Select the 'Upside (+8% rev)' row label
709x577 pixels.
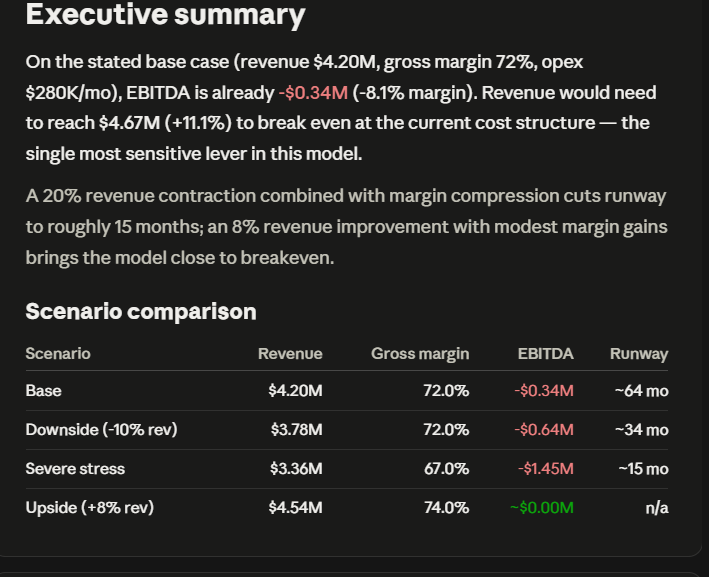[90, 507]
